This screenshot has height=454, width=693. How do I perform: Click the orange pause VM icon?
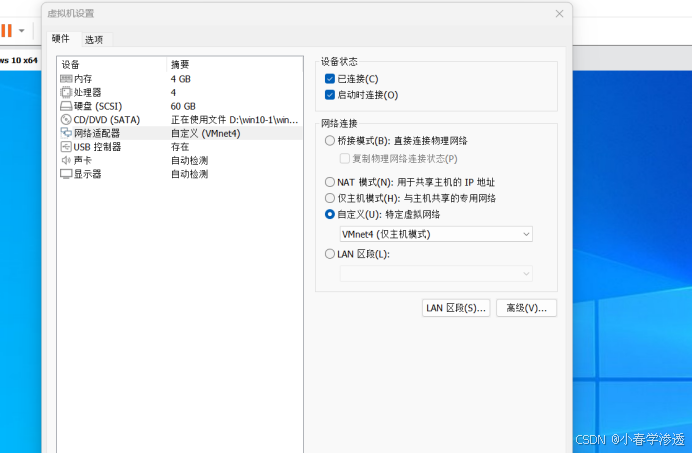6,31
